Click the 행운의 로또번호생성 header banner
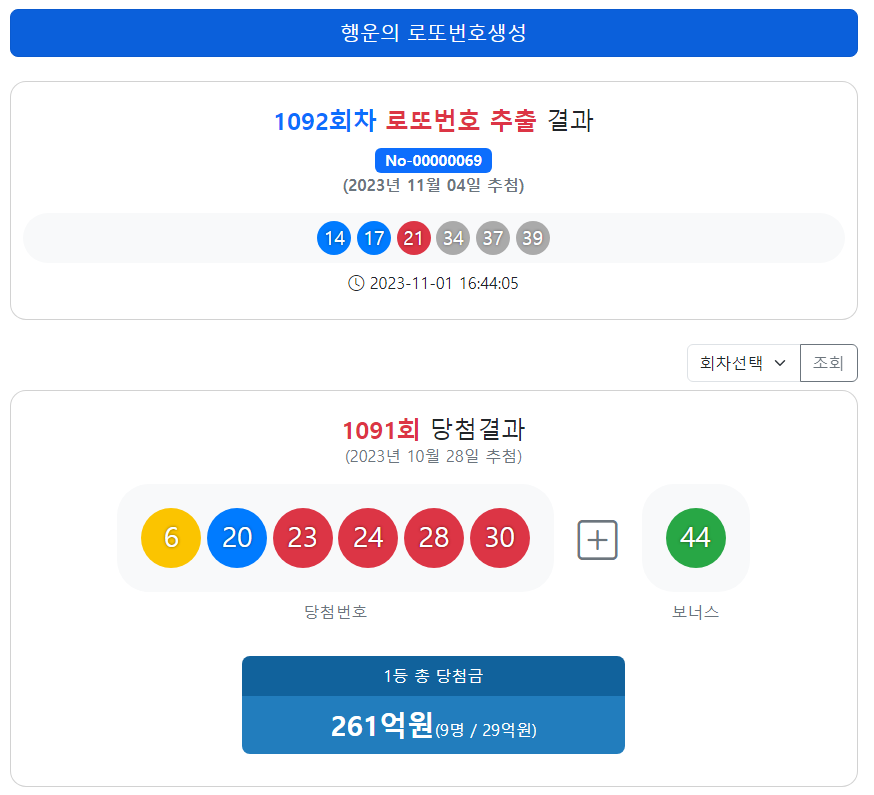This screenshot has height=795, width=874. pyautogui.click(x=433, y=33)
